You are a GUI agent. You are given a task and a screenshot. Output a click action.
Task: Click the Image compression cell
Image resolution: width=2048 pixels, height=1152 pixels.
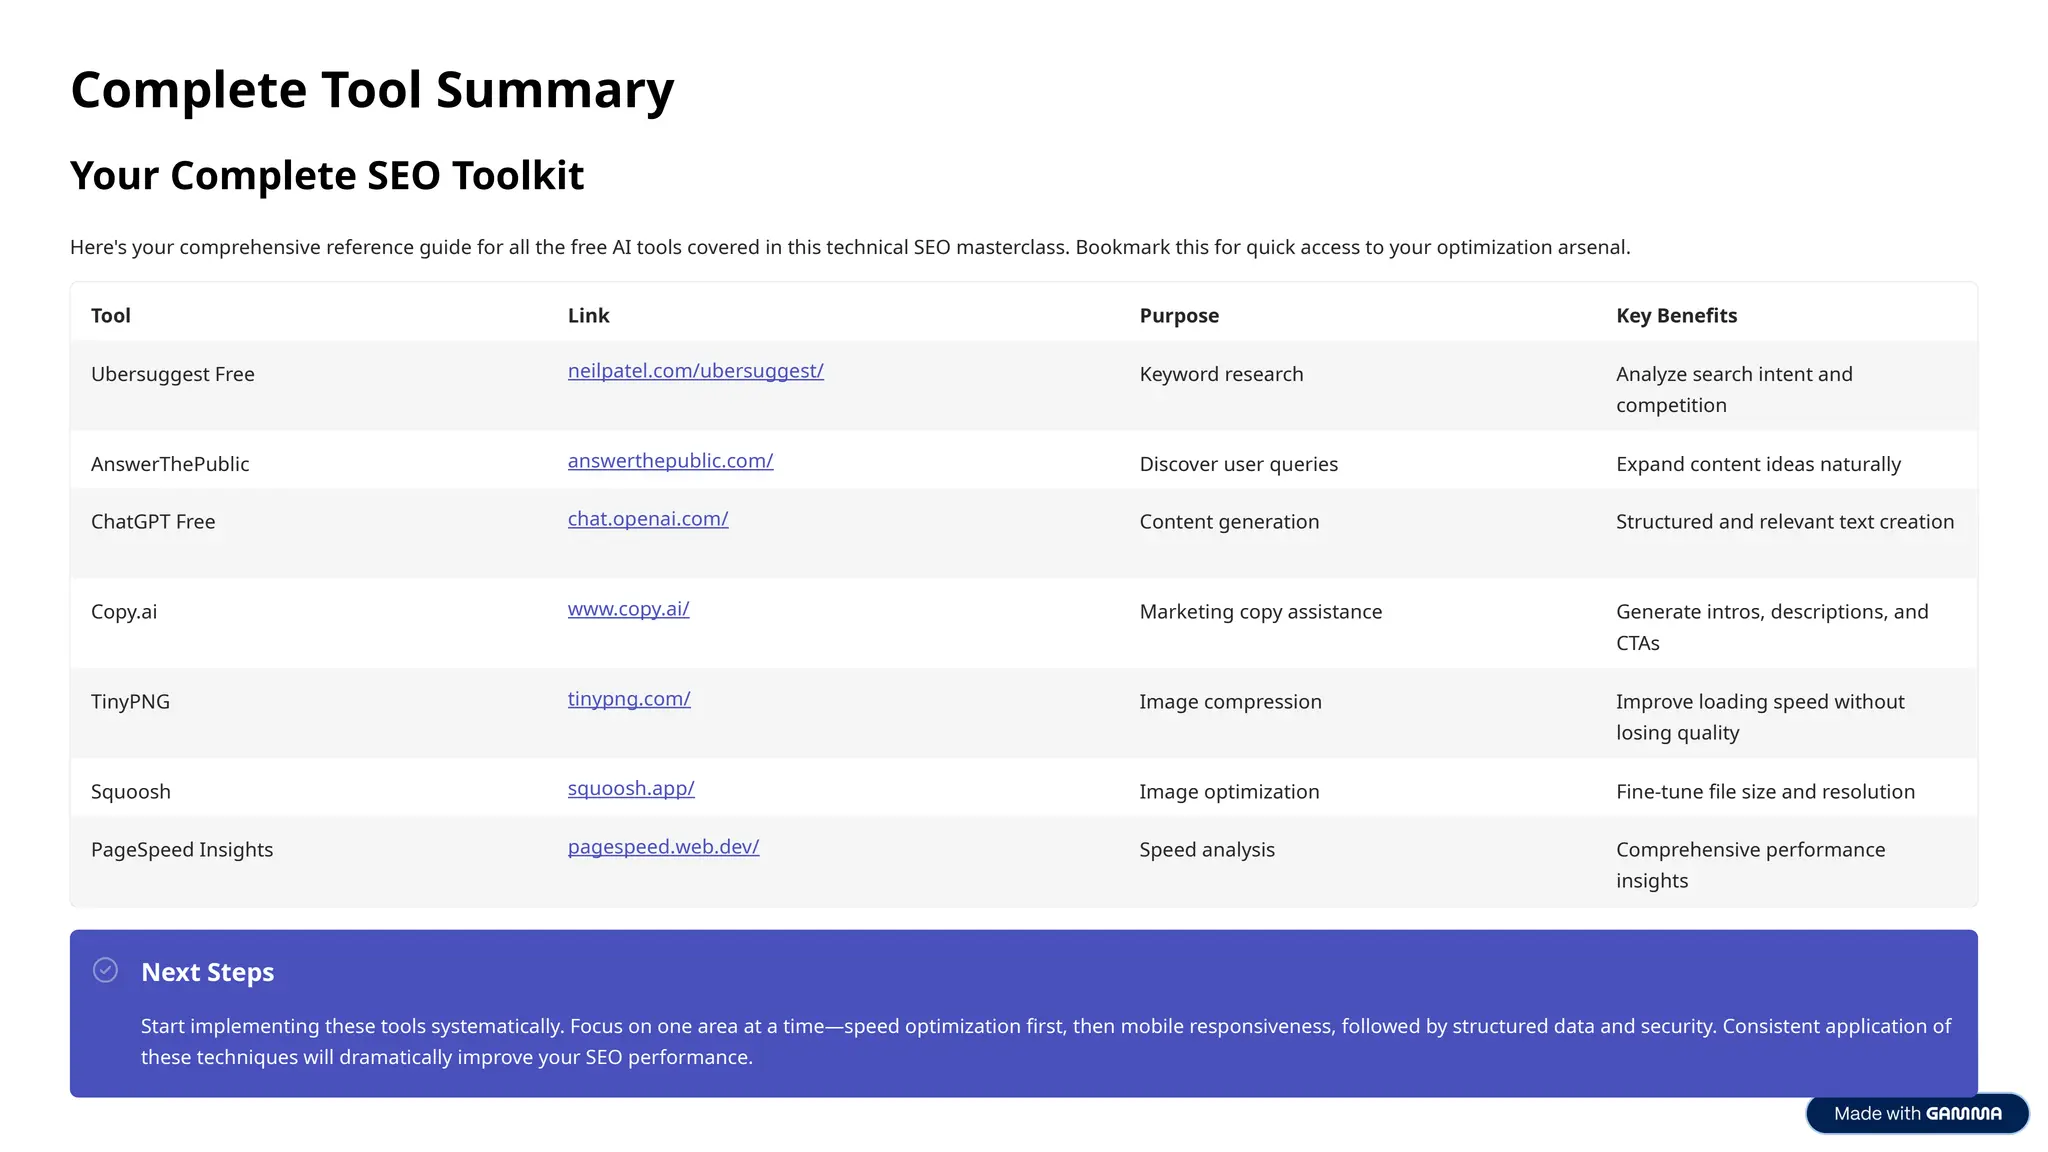tap(1230, 702)
